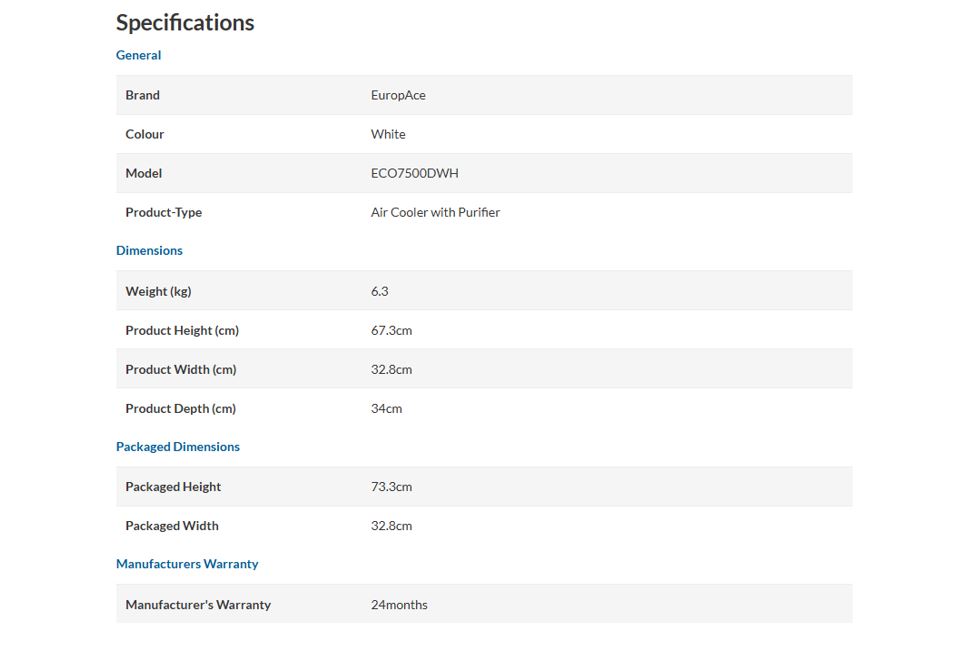Click the Packaged Dimensions heading
Image resolution: width=969 pixels, height=667 pixels.
pos(177,446)
